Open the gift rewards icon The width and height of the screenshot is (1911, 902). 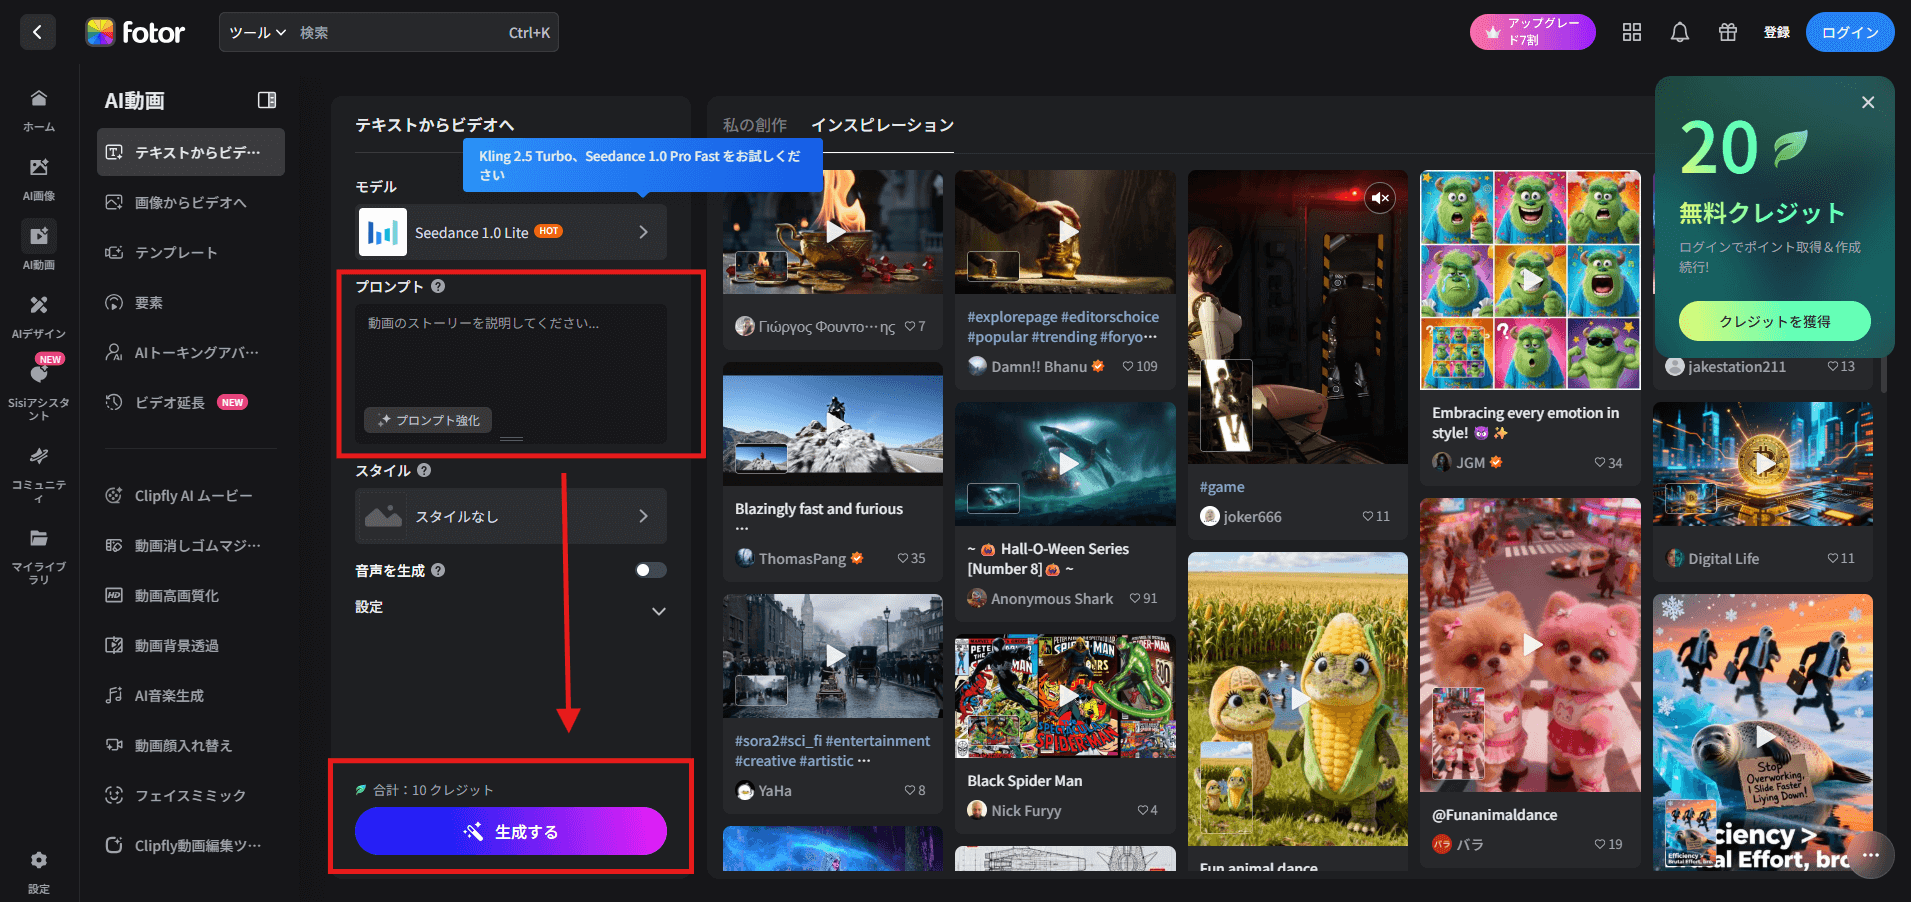click(1728, 33)
